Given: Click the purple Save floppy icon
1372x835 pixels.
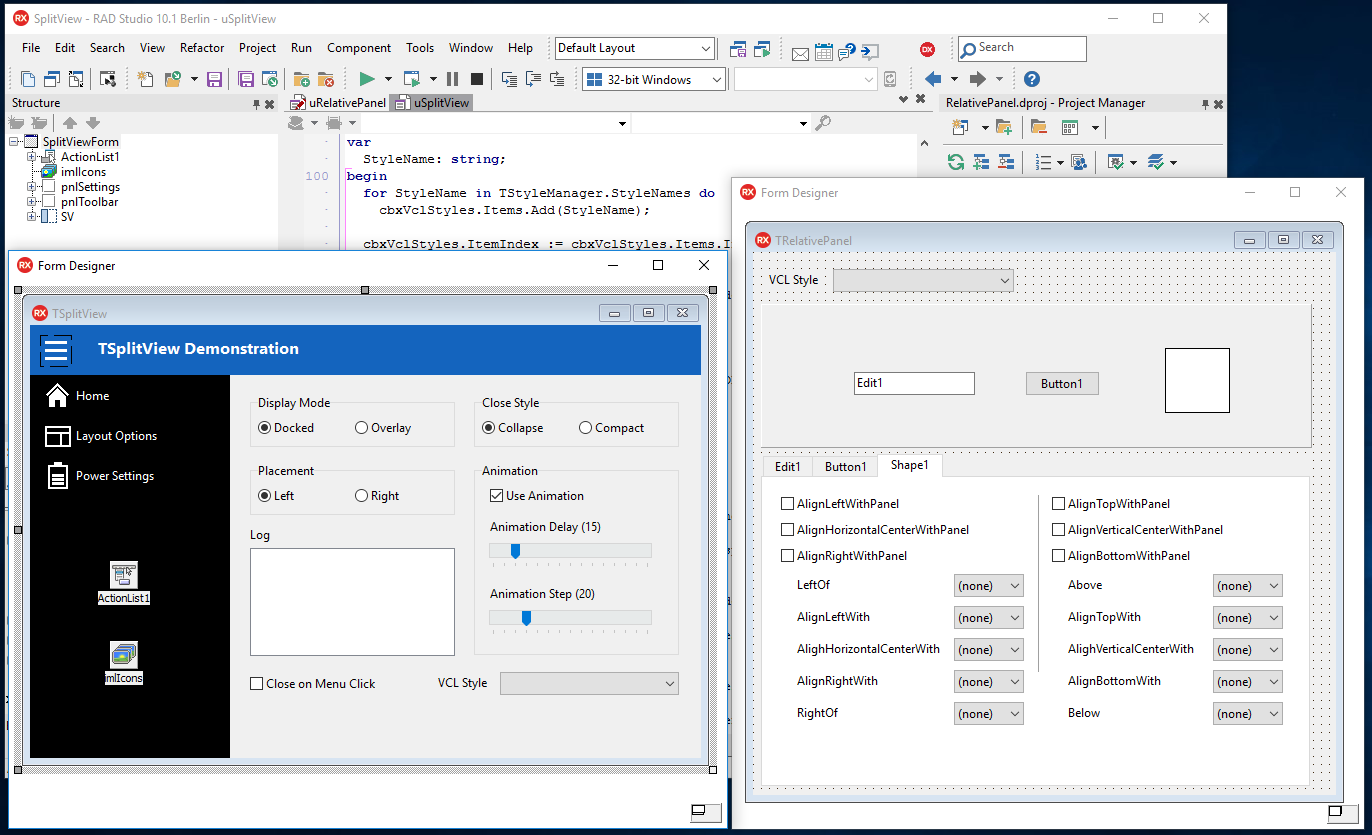Looking at the screenshot, I should click(x=214, y=79).
